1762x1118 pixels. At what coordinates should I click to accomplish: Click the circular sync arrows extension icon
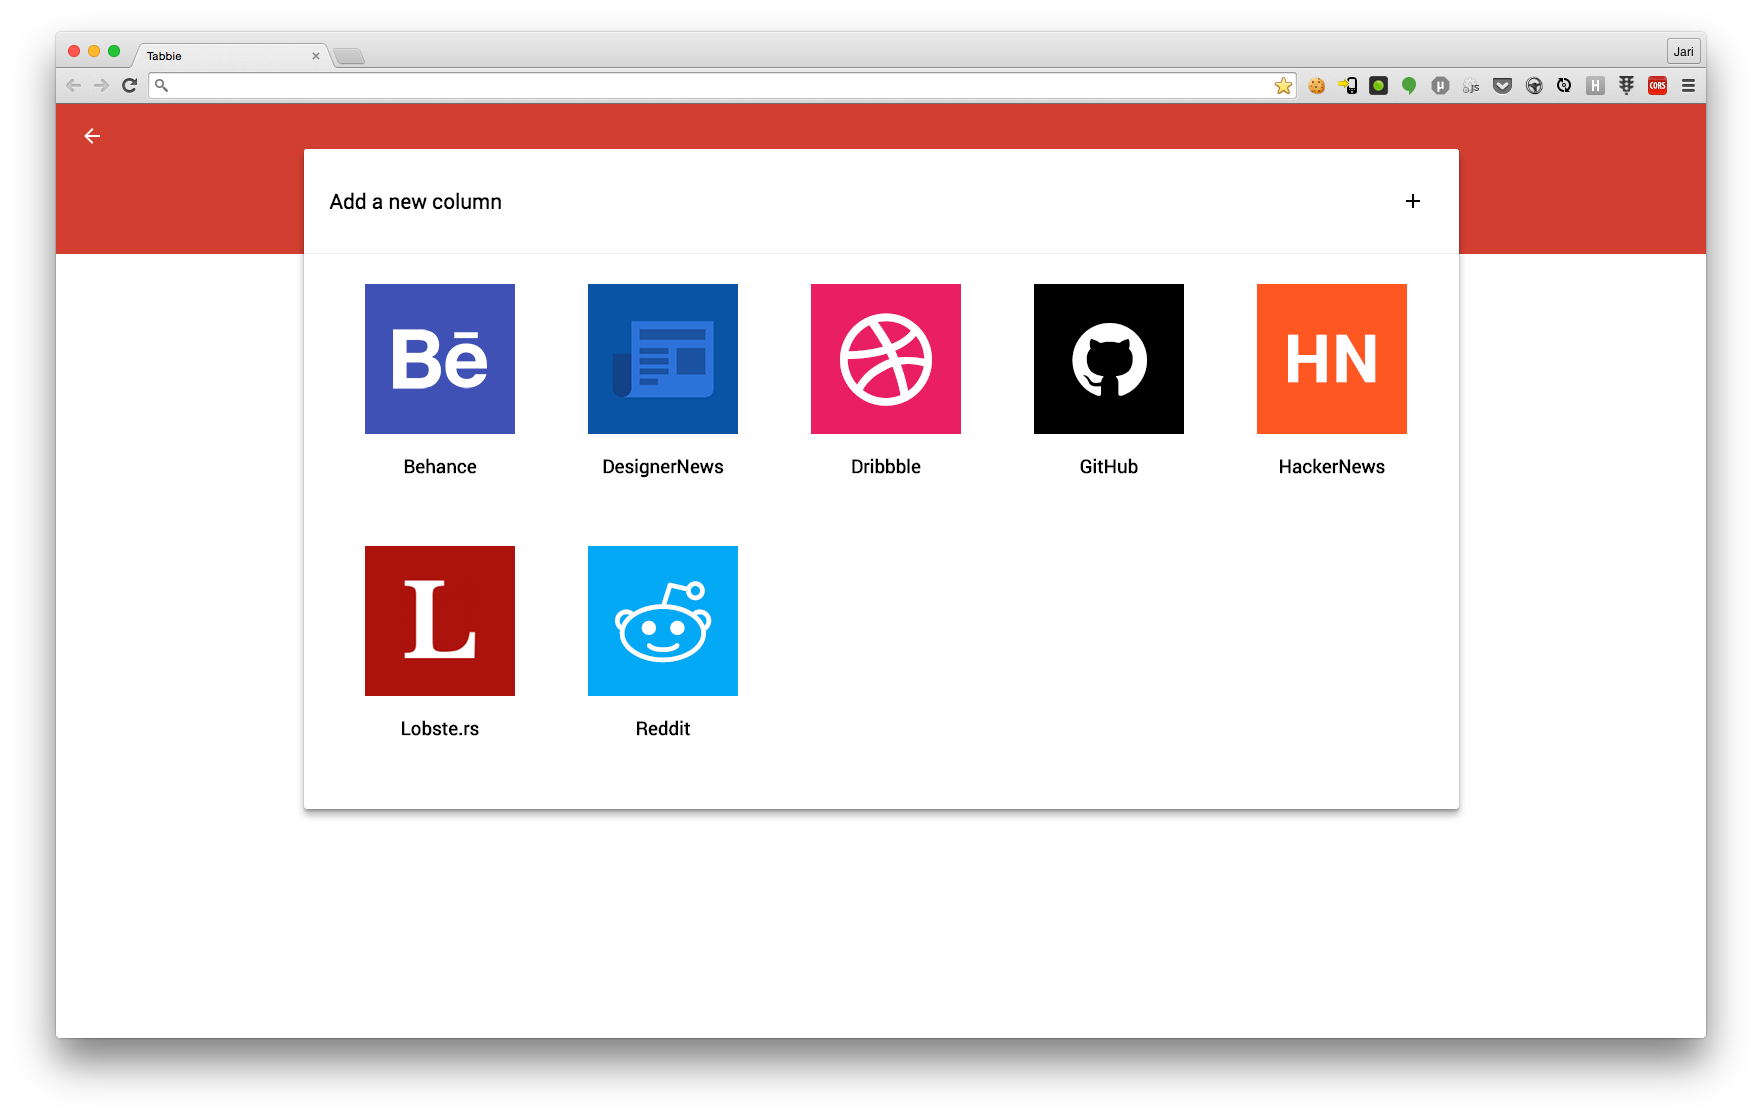tap(1564, 86)
